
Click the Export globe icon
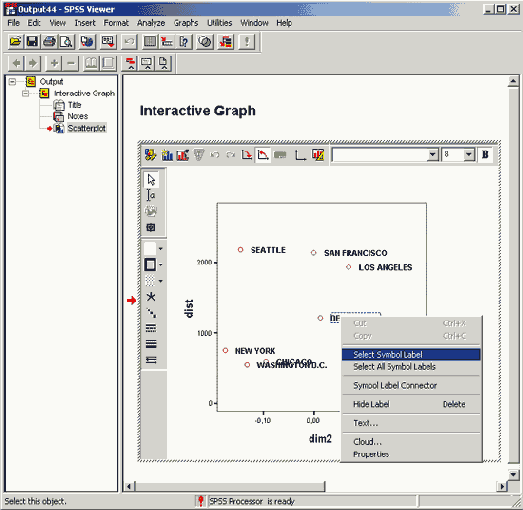[88, 42]
